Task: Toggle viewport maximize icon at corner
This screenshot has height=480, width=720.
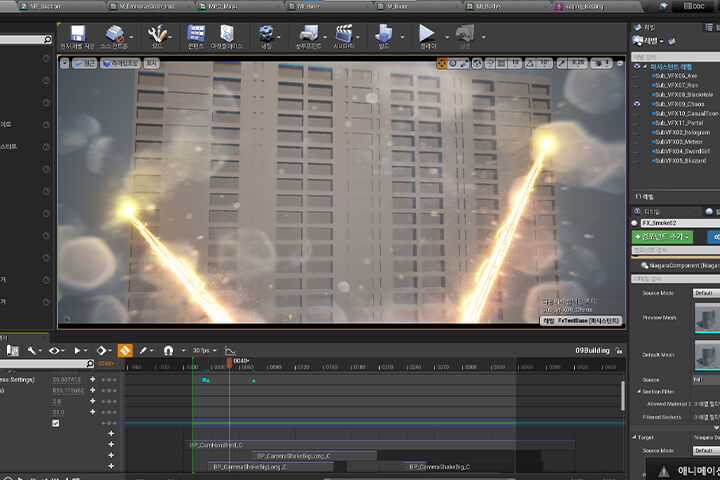Action: click(620, 63)
